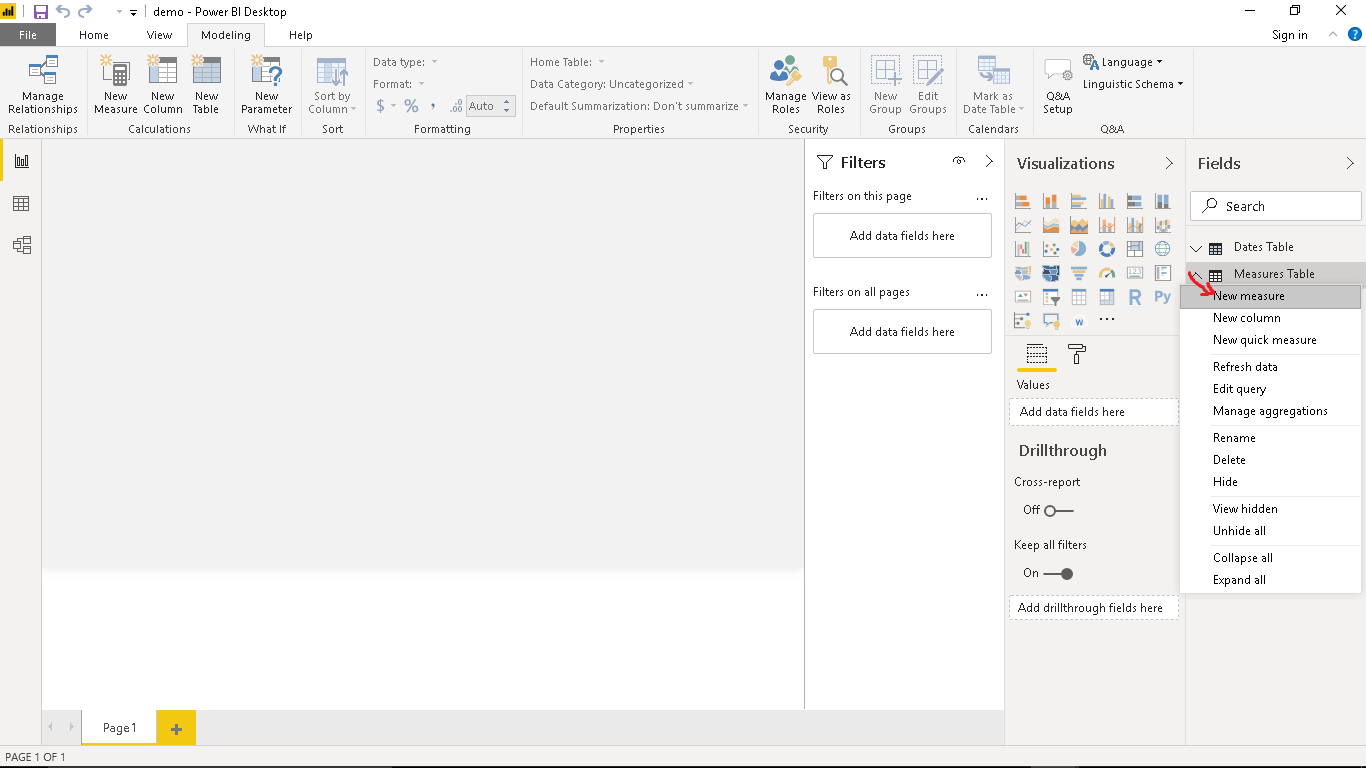Insert the Card visual

(x=1135, y=273)
